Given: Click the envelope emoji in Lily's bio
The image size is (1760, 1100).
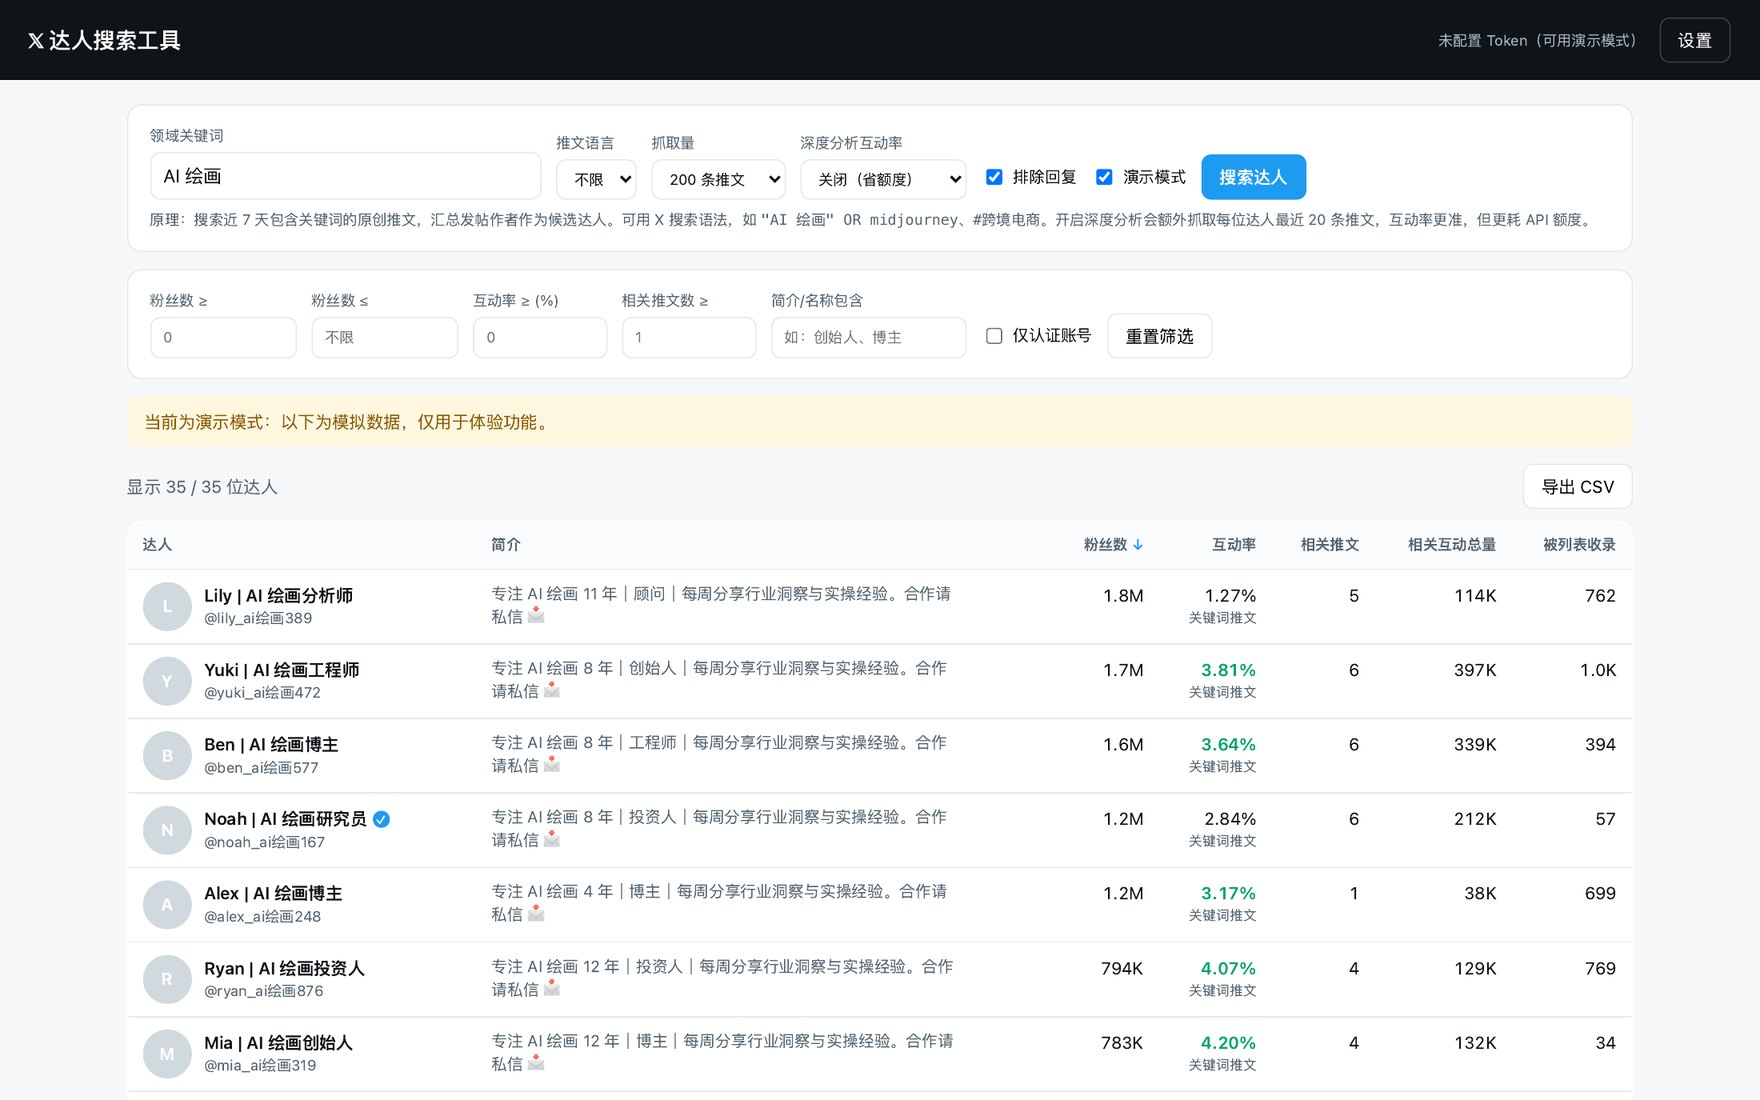Looking at the screenshot, I should coord(536,616).
